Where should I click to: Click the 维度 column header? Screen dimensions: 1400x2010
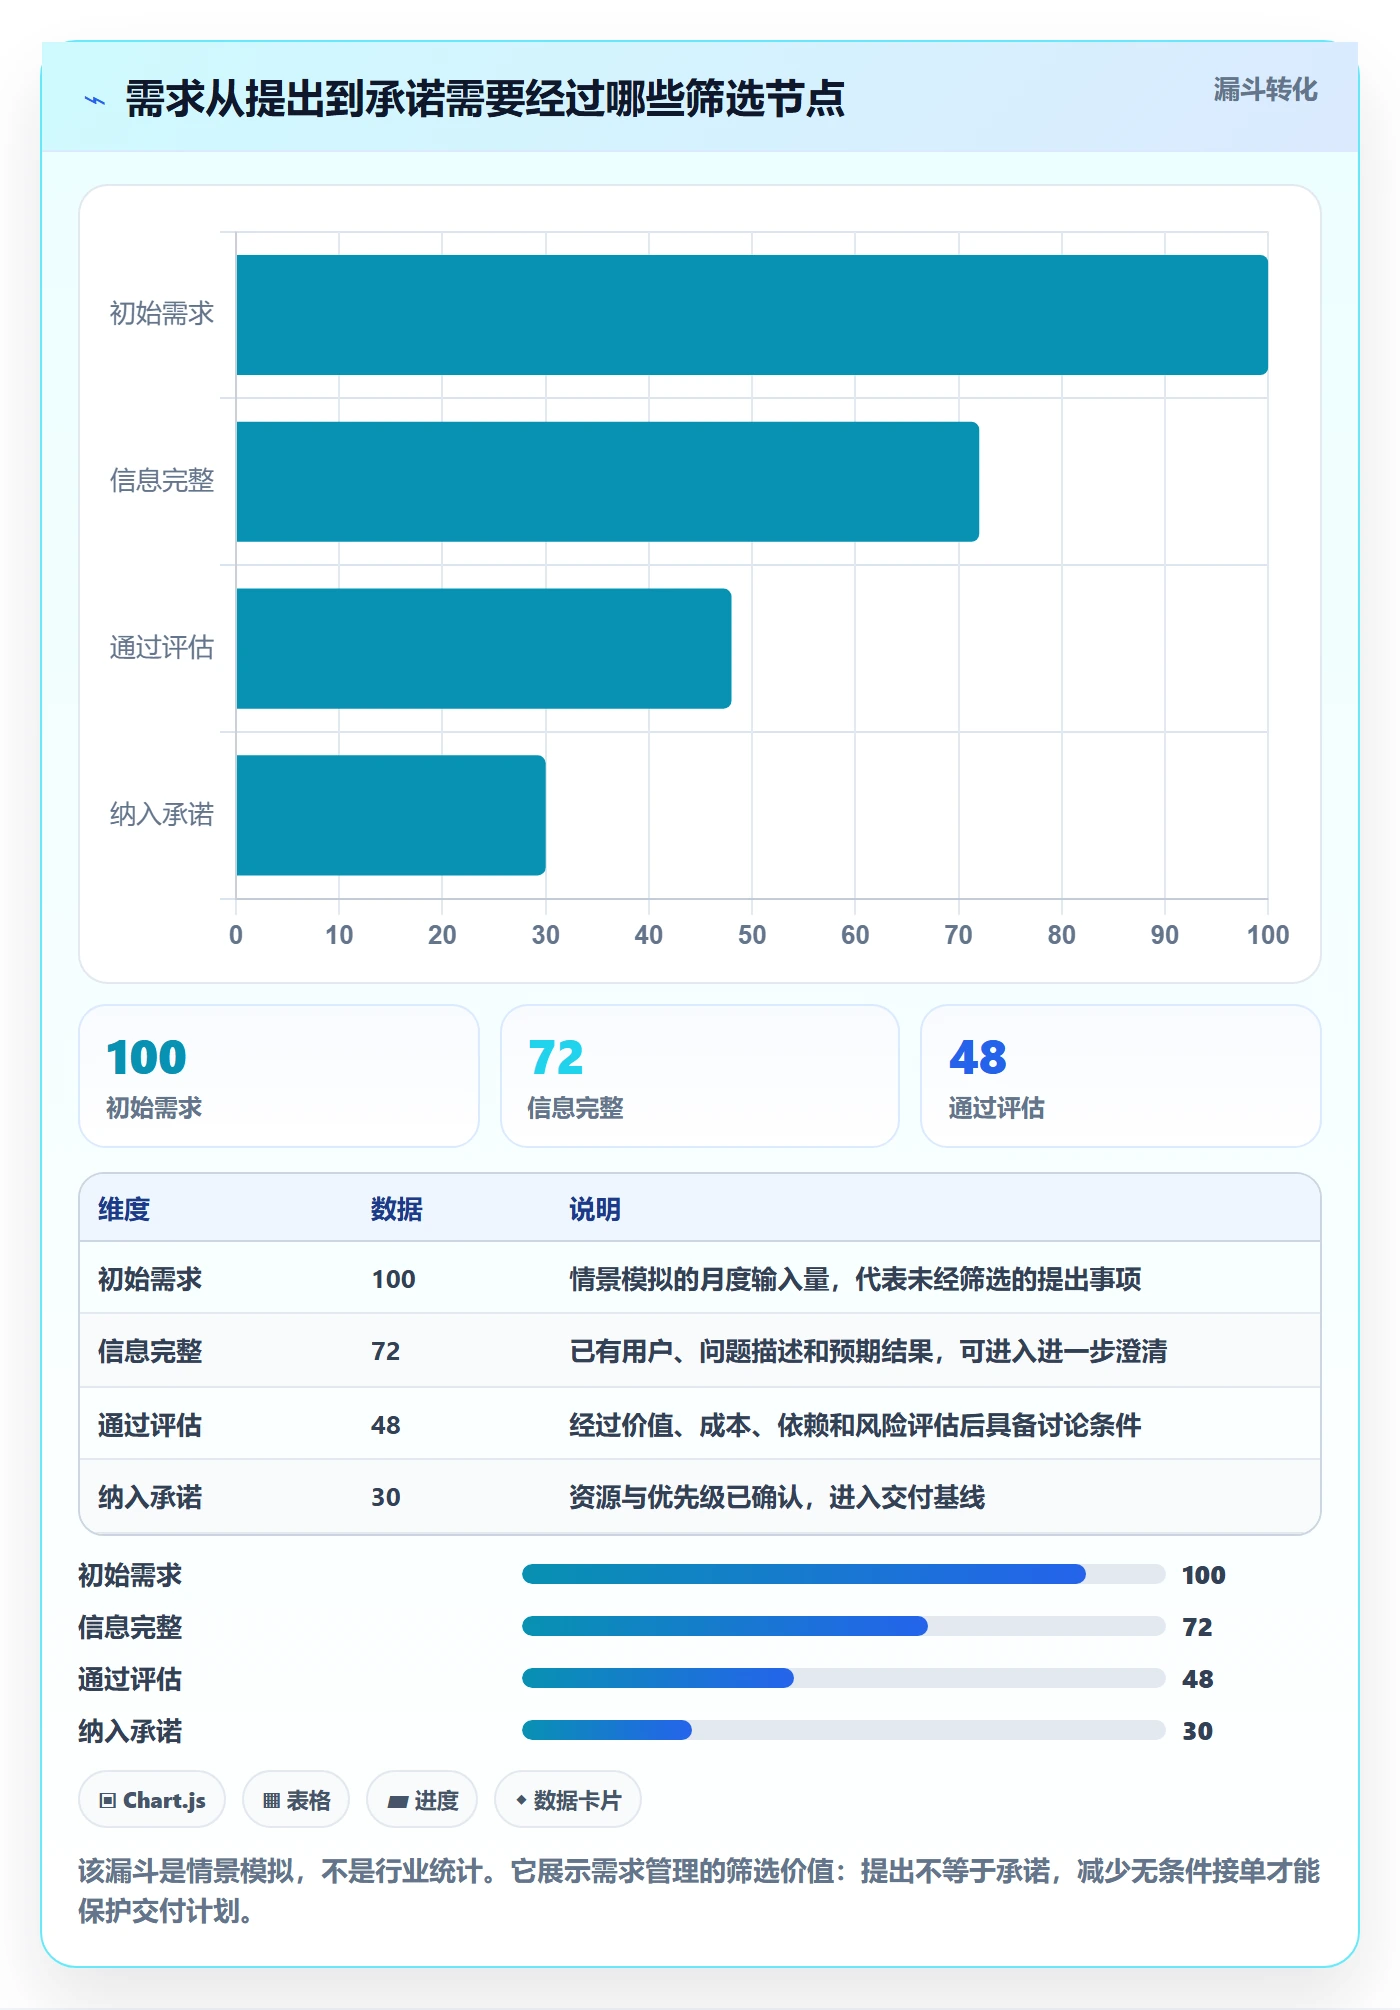pyautogui.click(x=124, y=1209)
